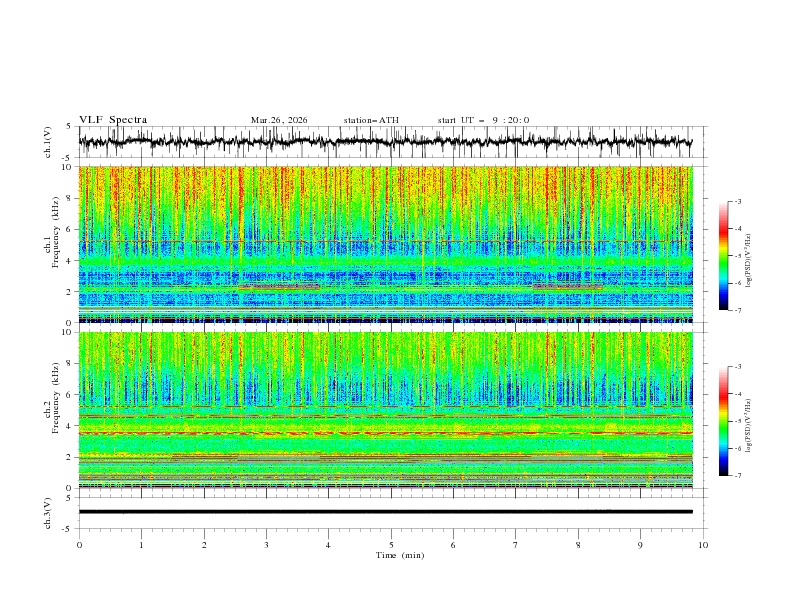Click the "2" tick on the time axis
Screen dimensions: 792x612
point(204,545)
